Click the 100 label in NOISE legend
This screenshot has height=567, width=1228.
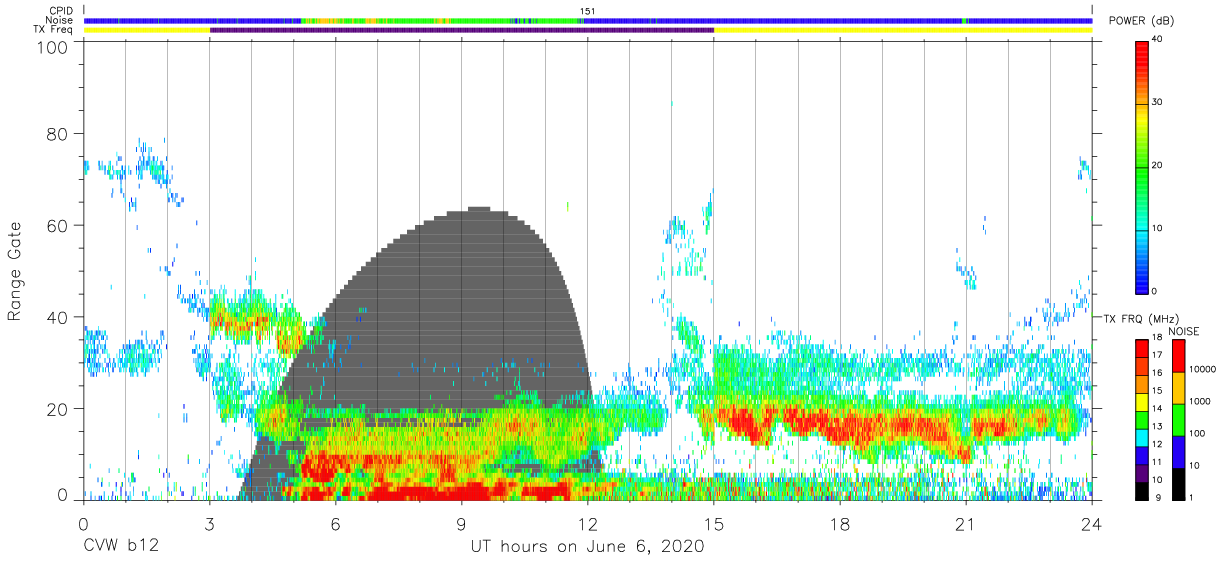click(x=1197, y=434)
